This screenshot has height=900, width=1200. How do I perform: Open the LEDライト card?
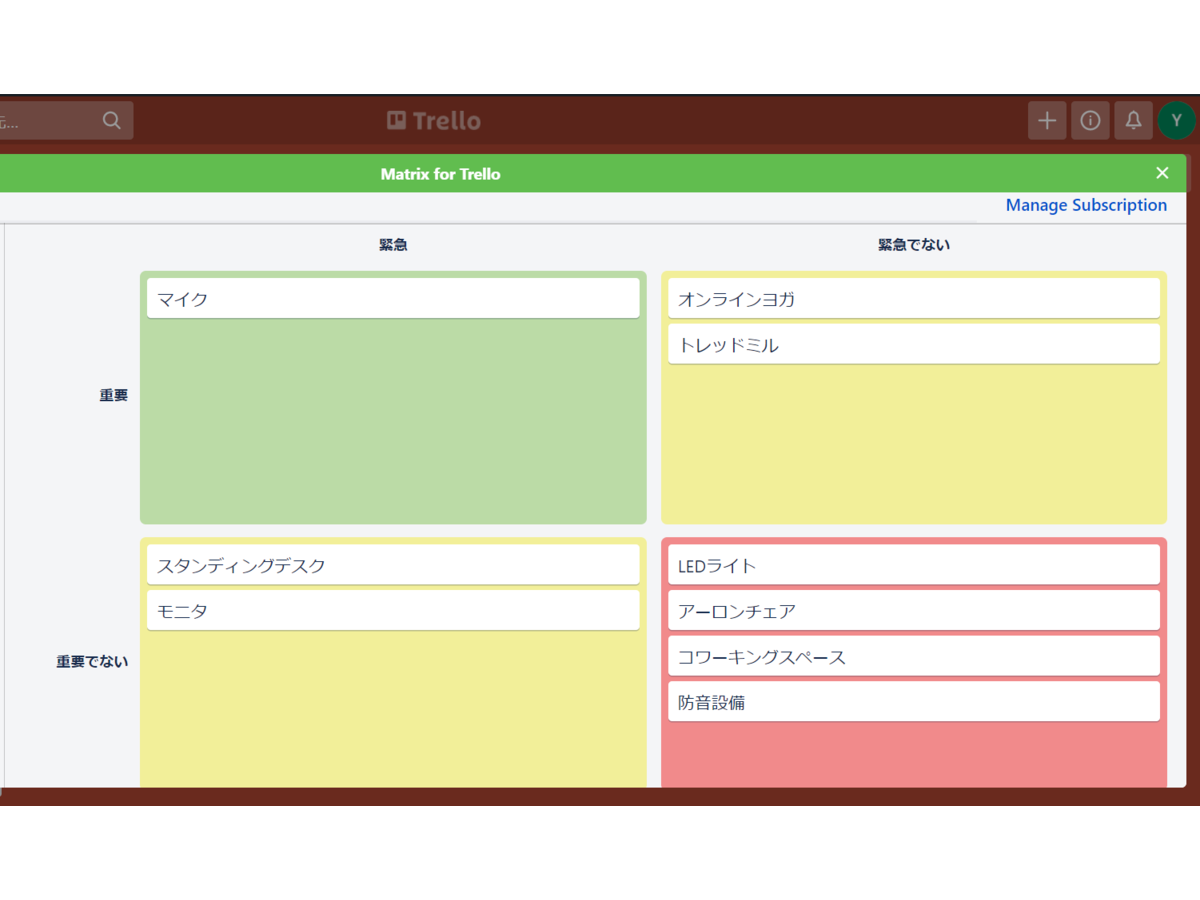[914, 565]
